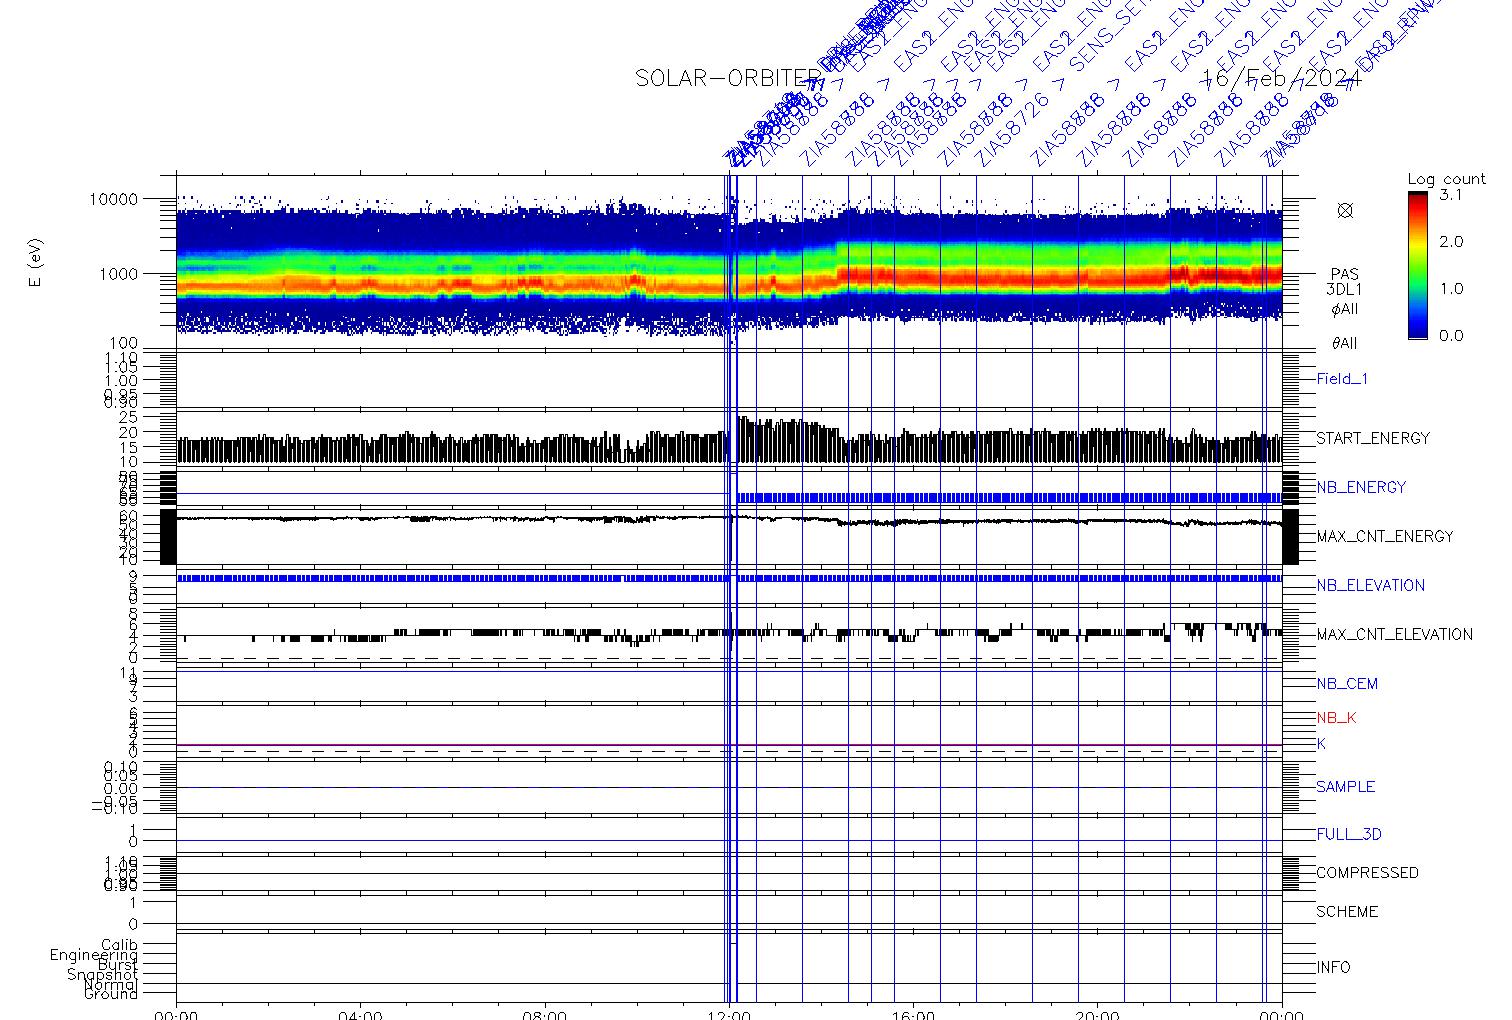
Task: Click the FULL_3D panel label
Action: tap(1349, 834)
